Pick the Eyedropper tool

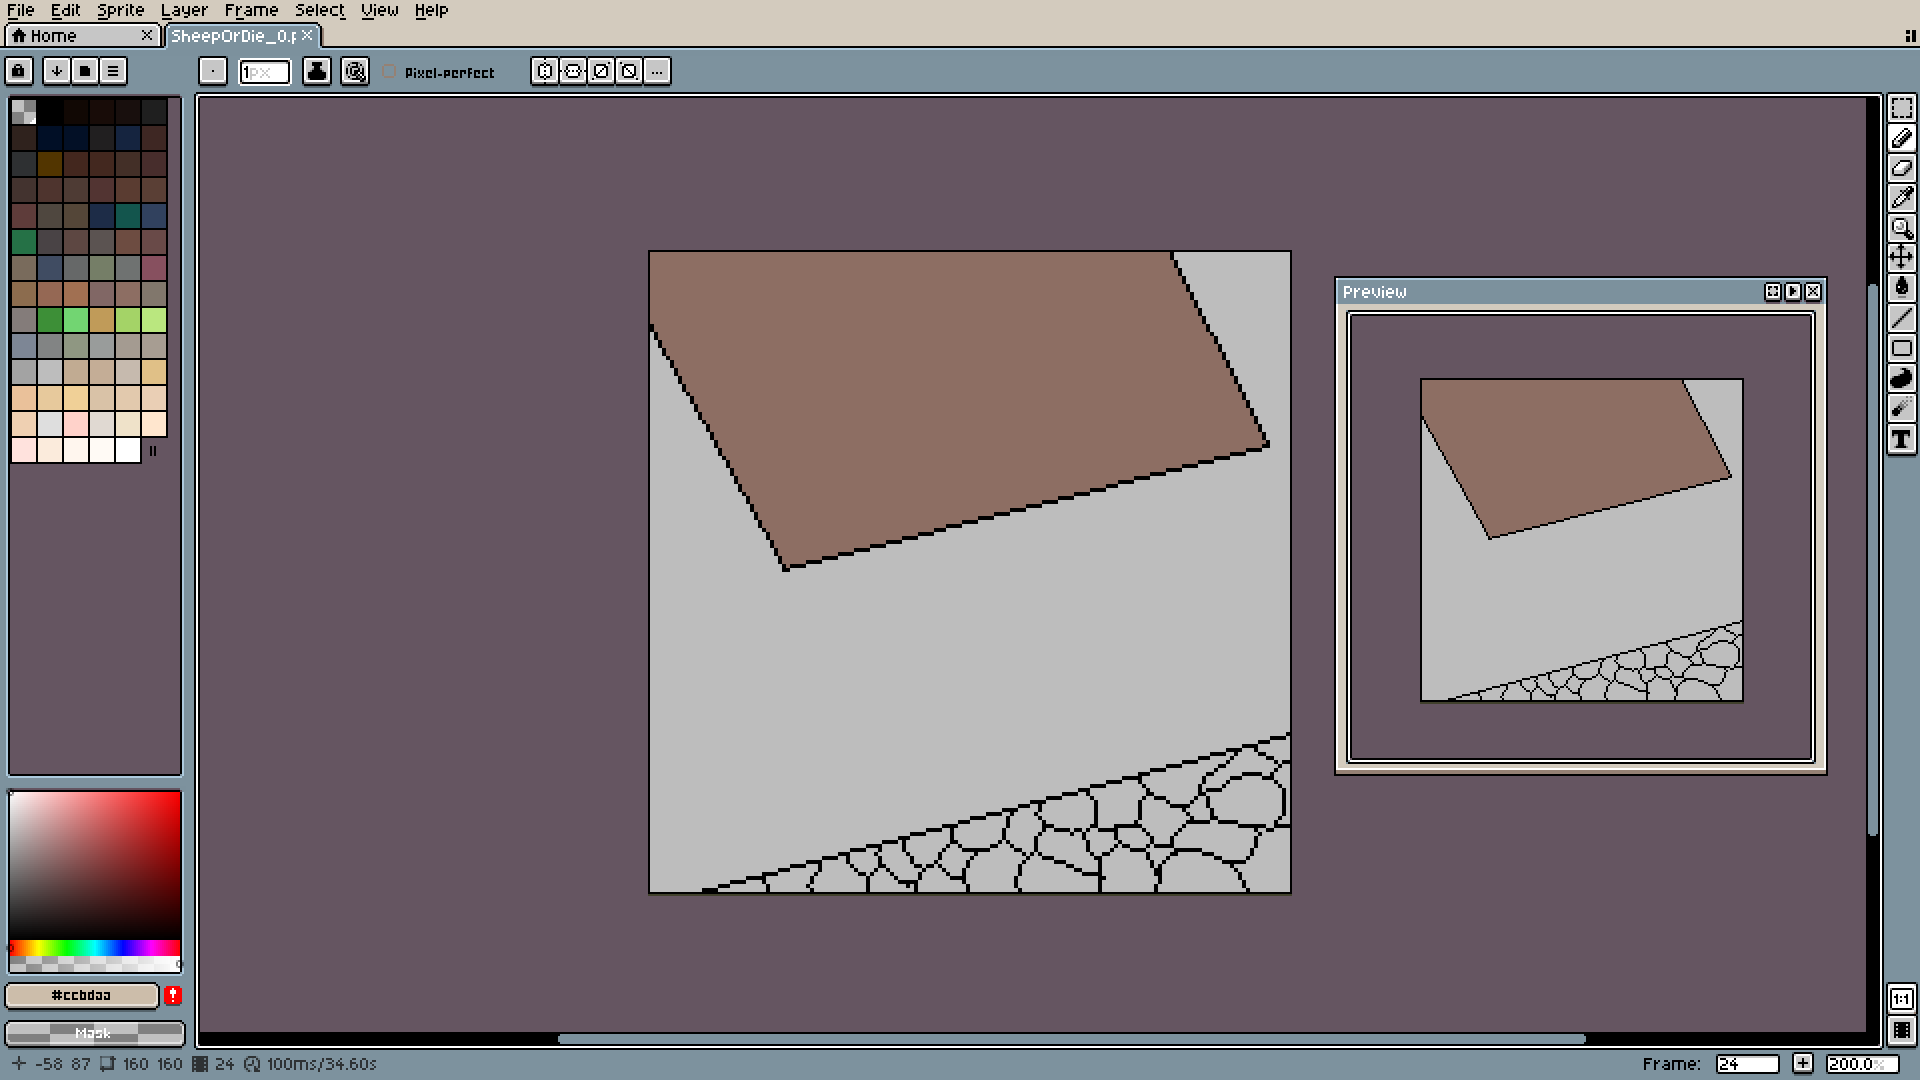point(1901,198)
